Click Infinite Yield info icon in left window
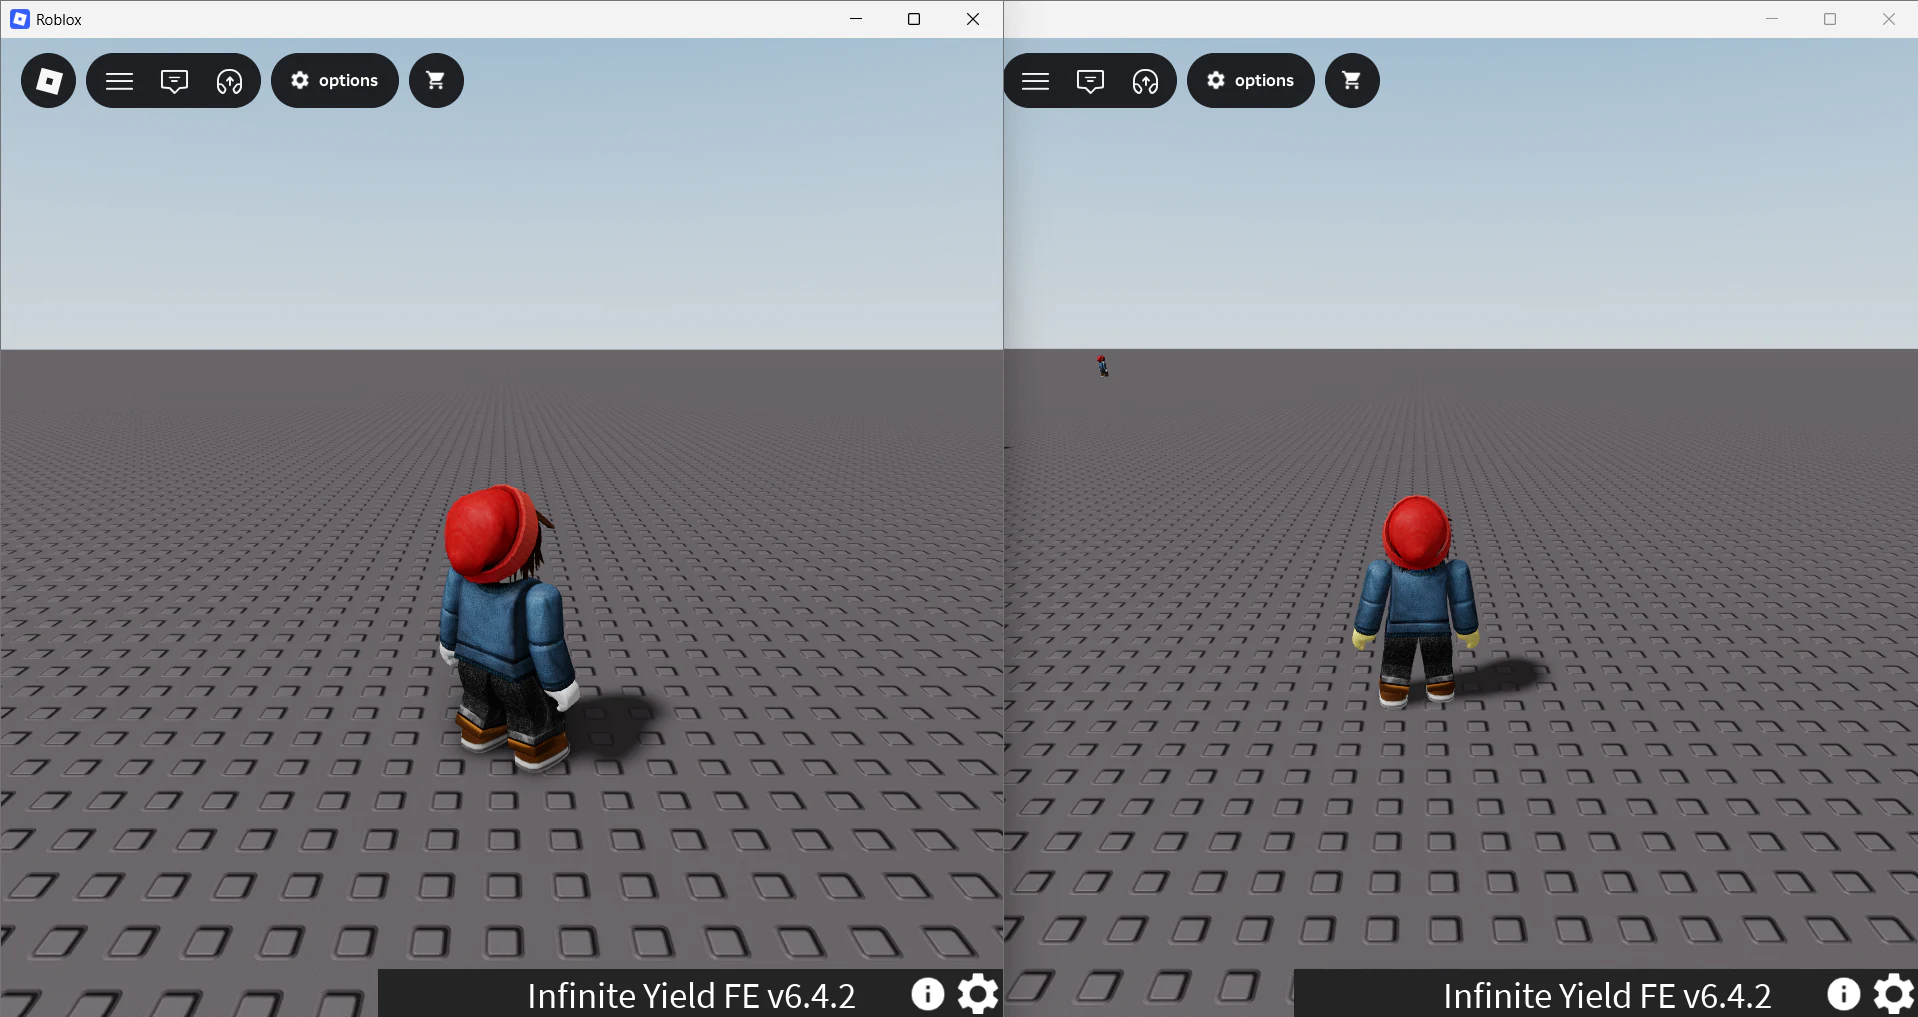The width and height of the screenshot is (1918, 1017). click(928, 994)
